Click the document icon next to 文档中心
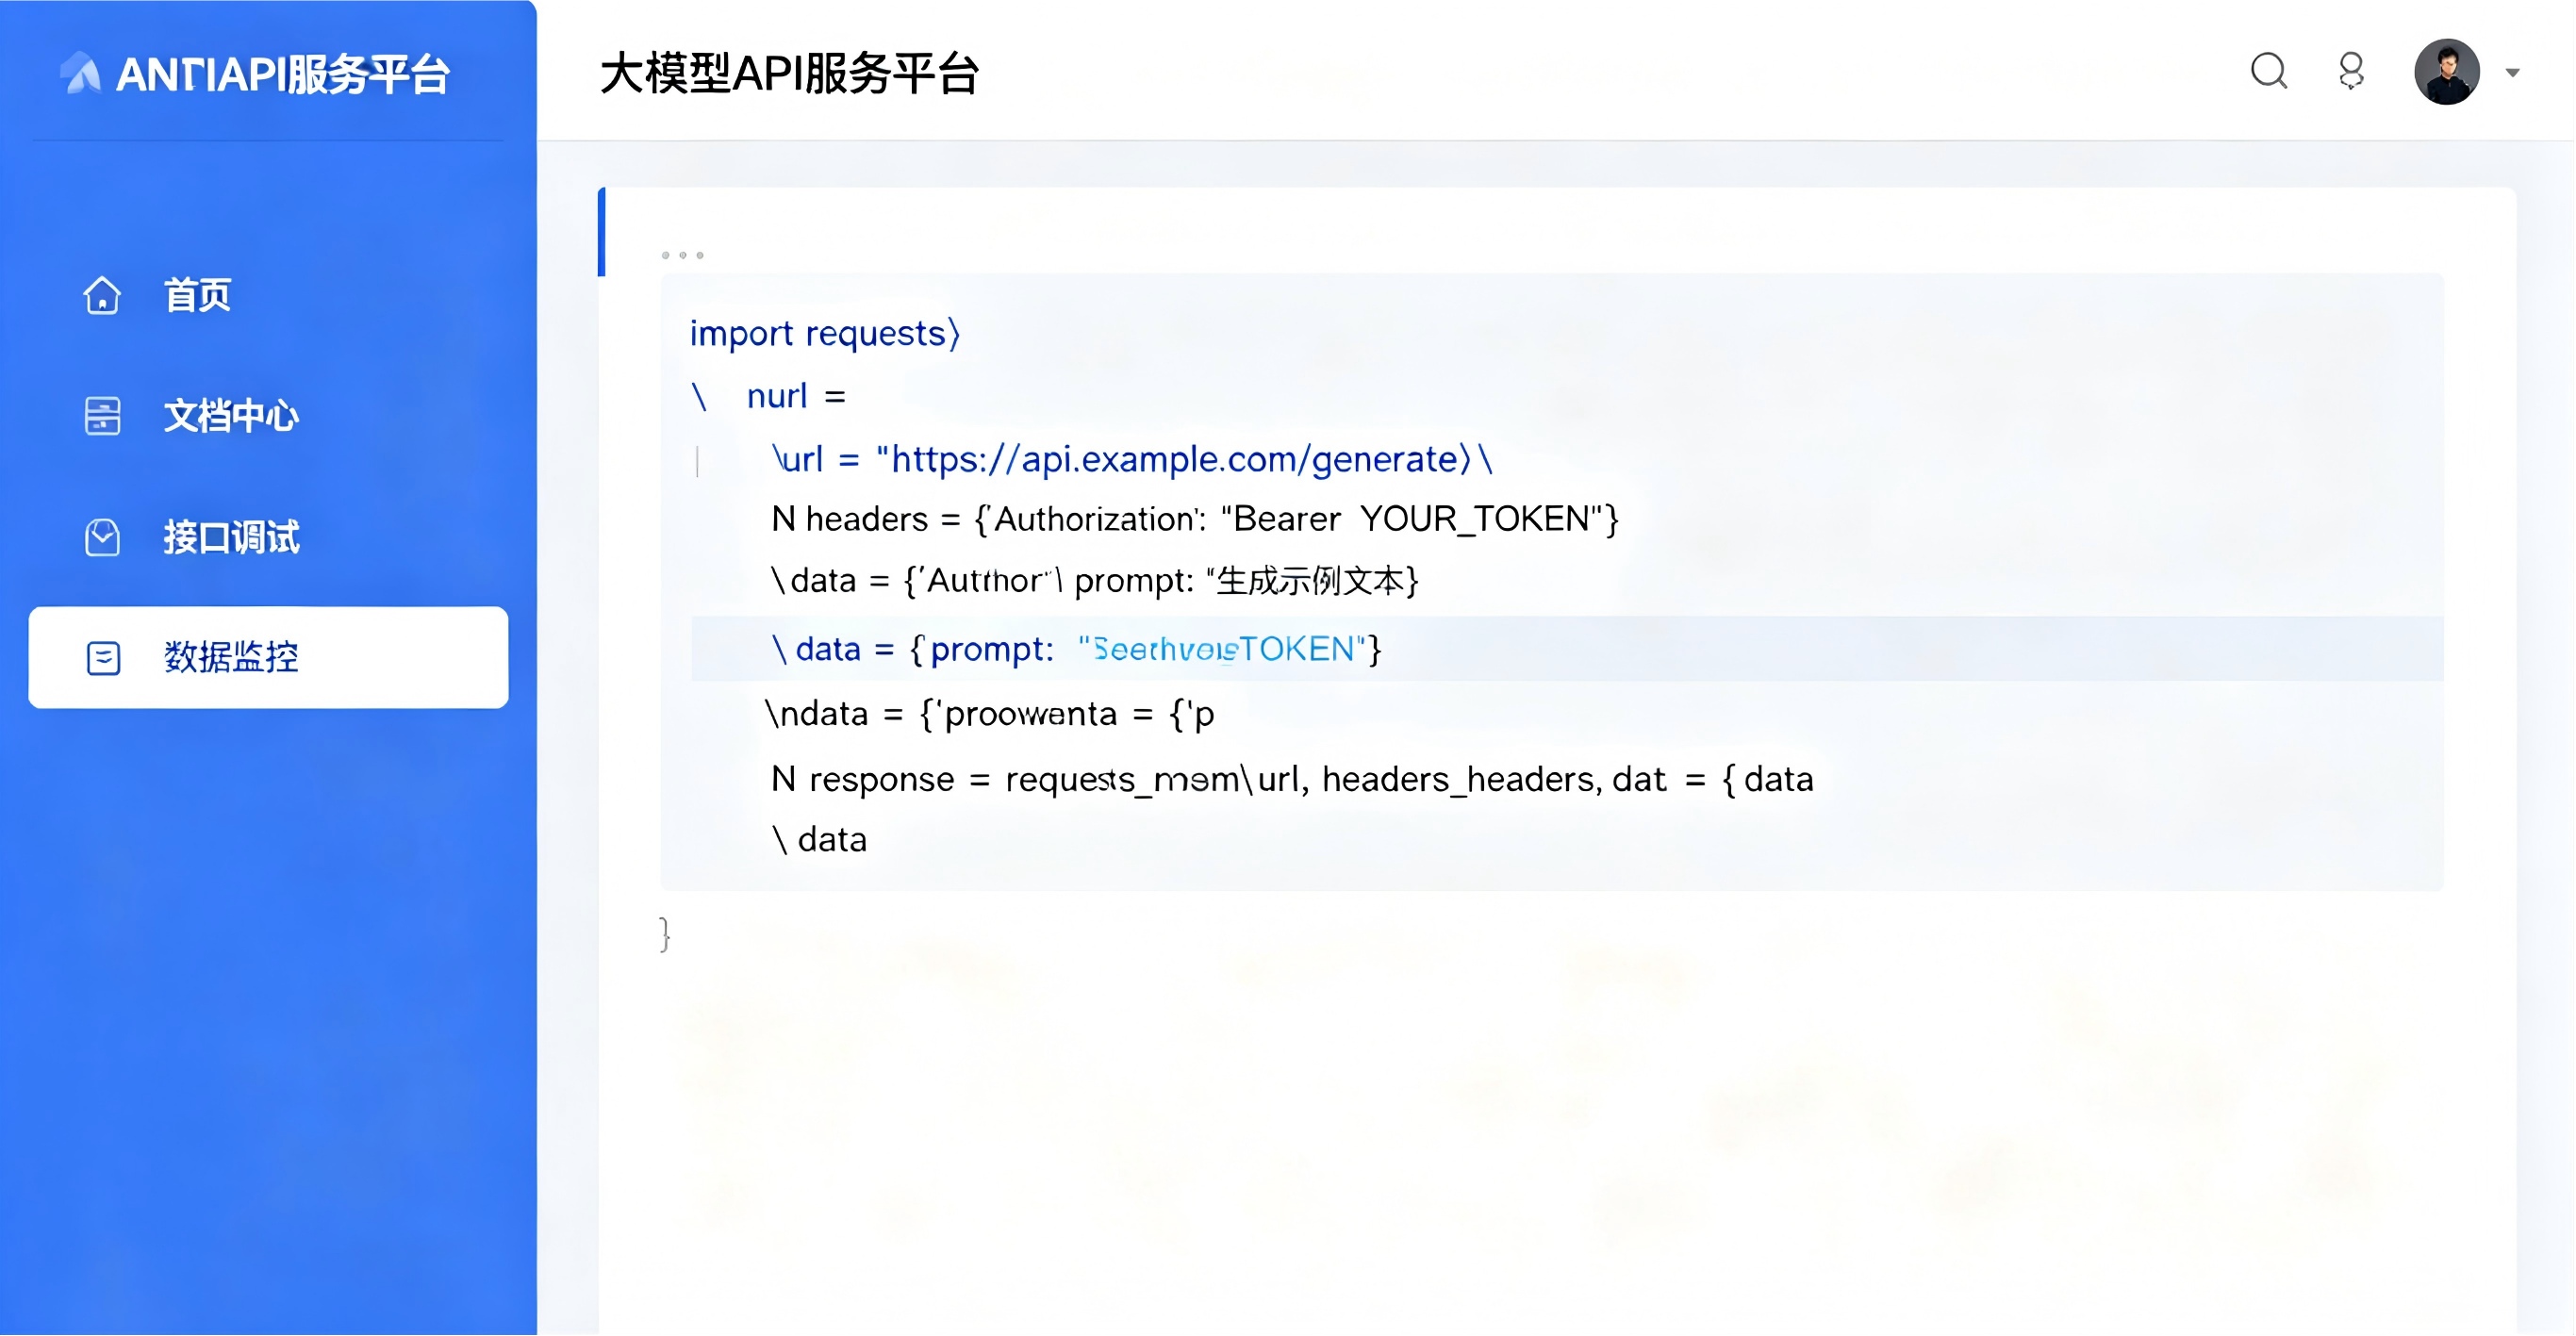This screenshot has width=2576, height=1336. point(102,416)
